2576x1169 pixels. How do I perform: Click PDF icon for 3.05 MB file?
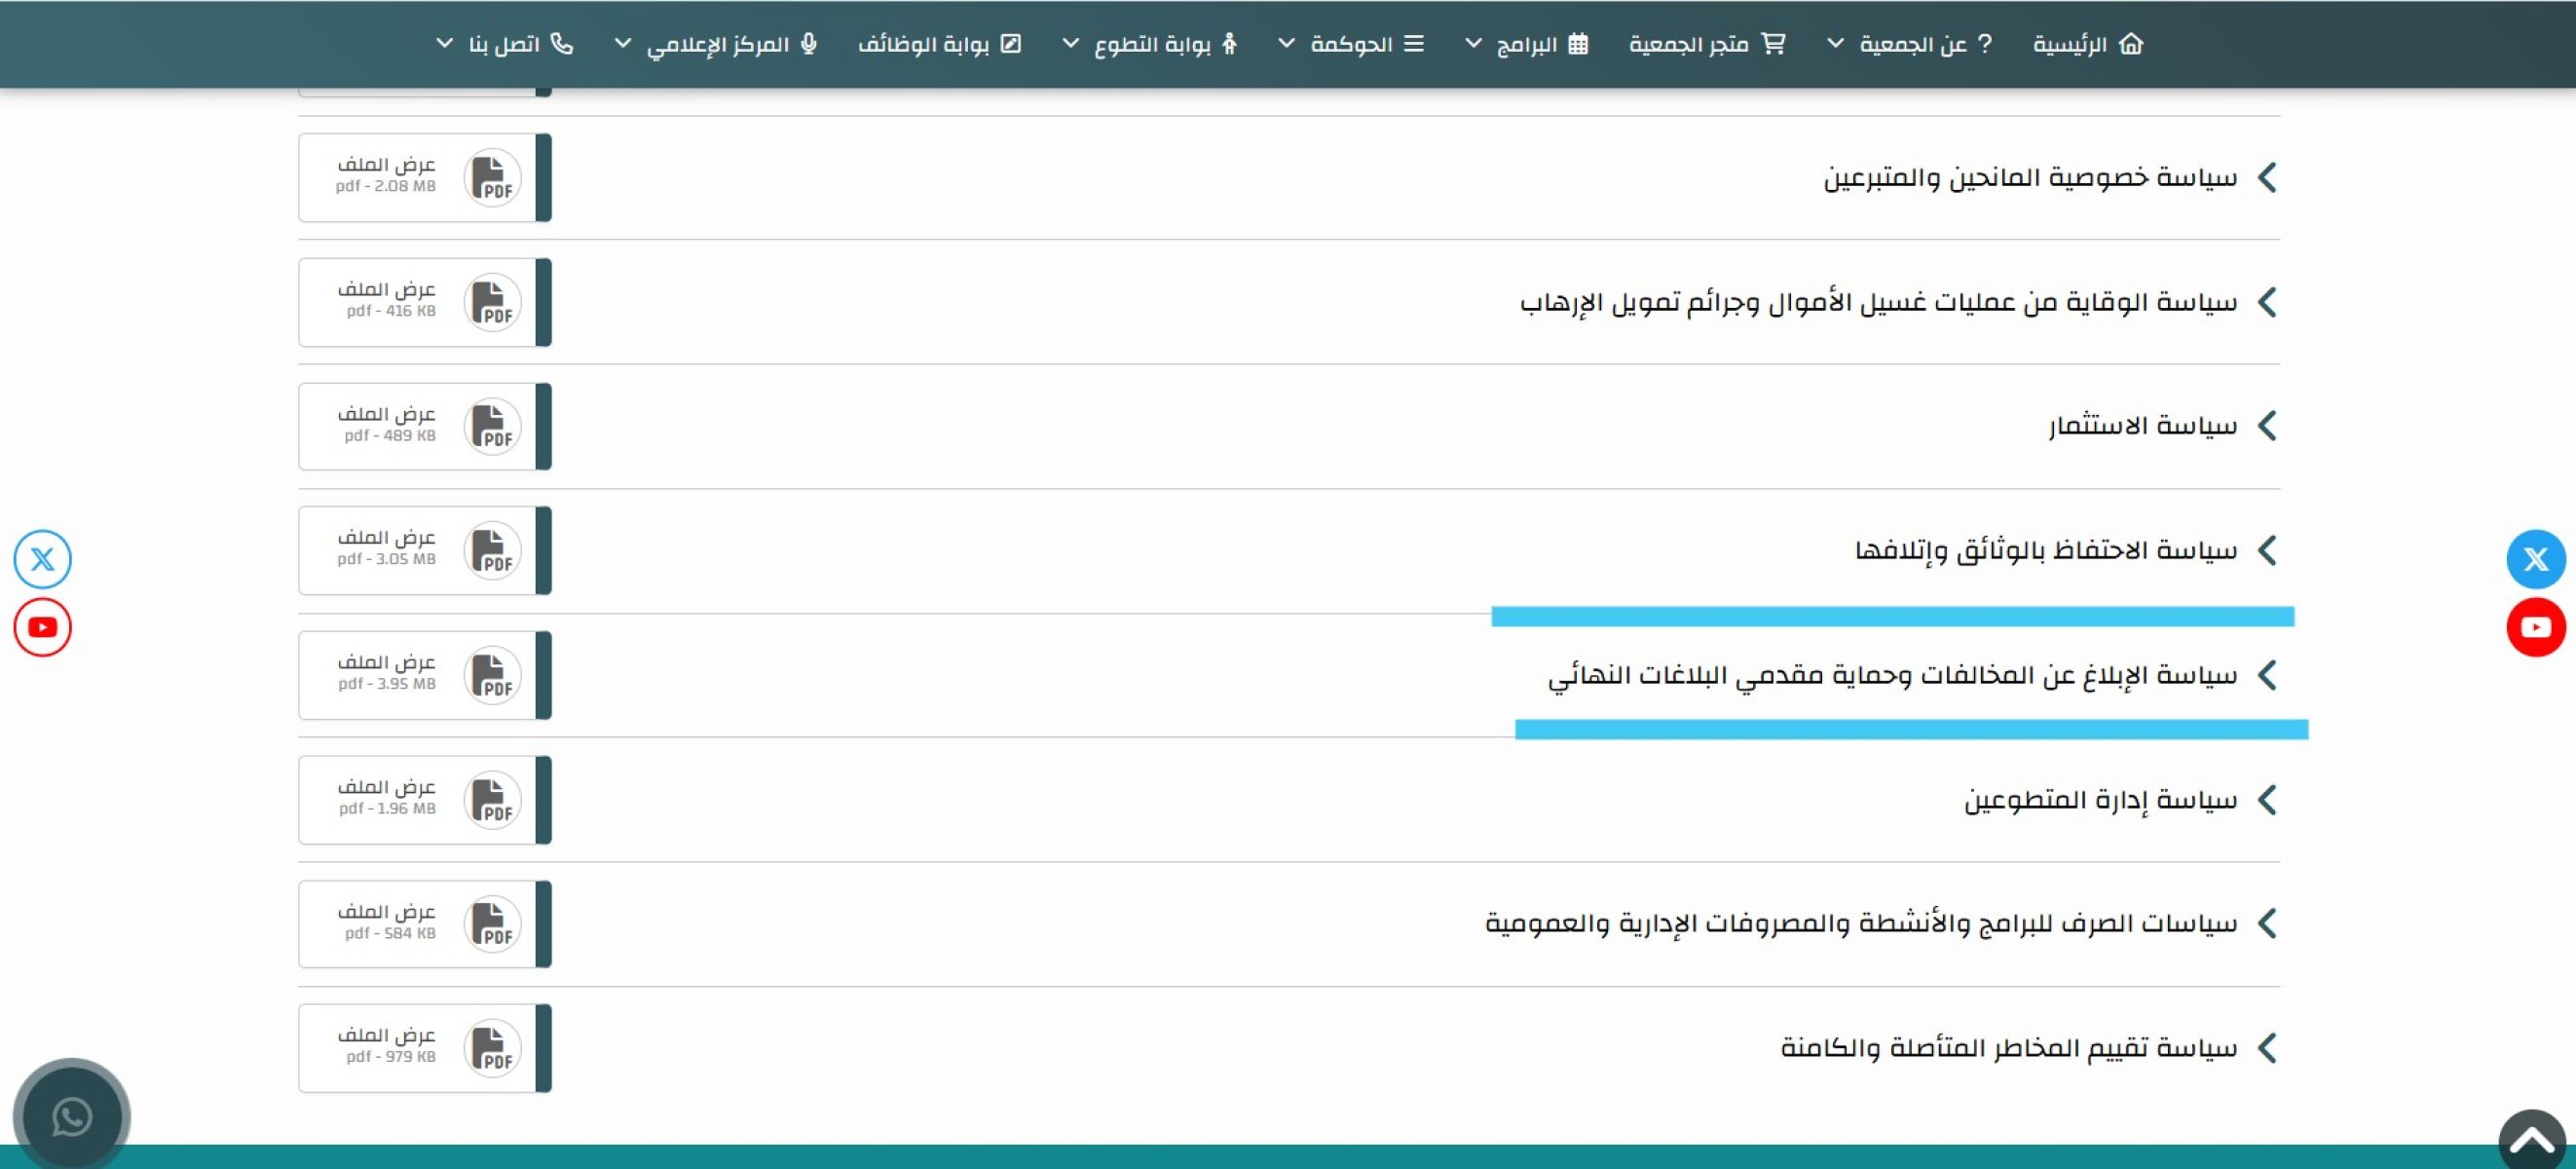[x=492, y=551]
